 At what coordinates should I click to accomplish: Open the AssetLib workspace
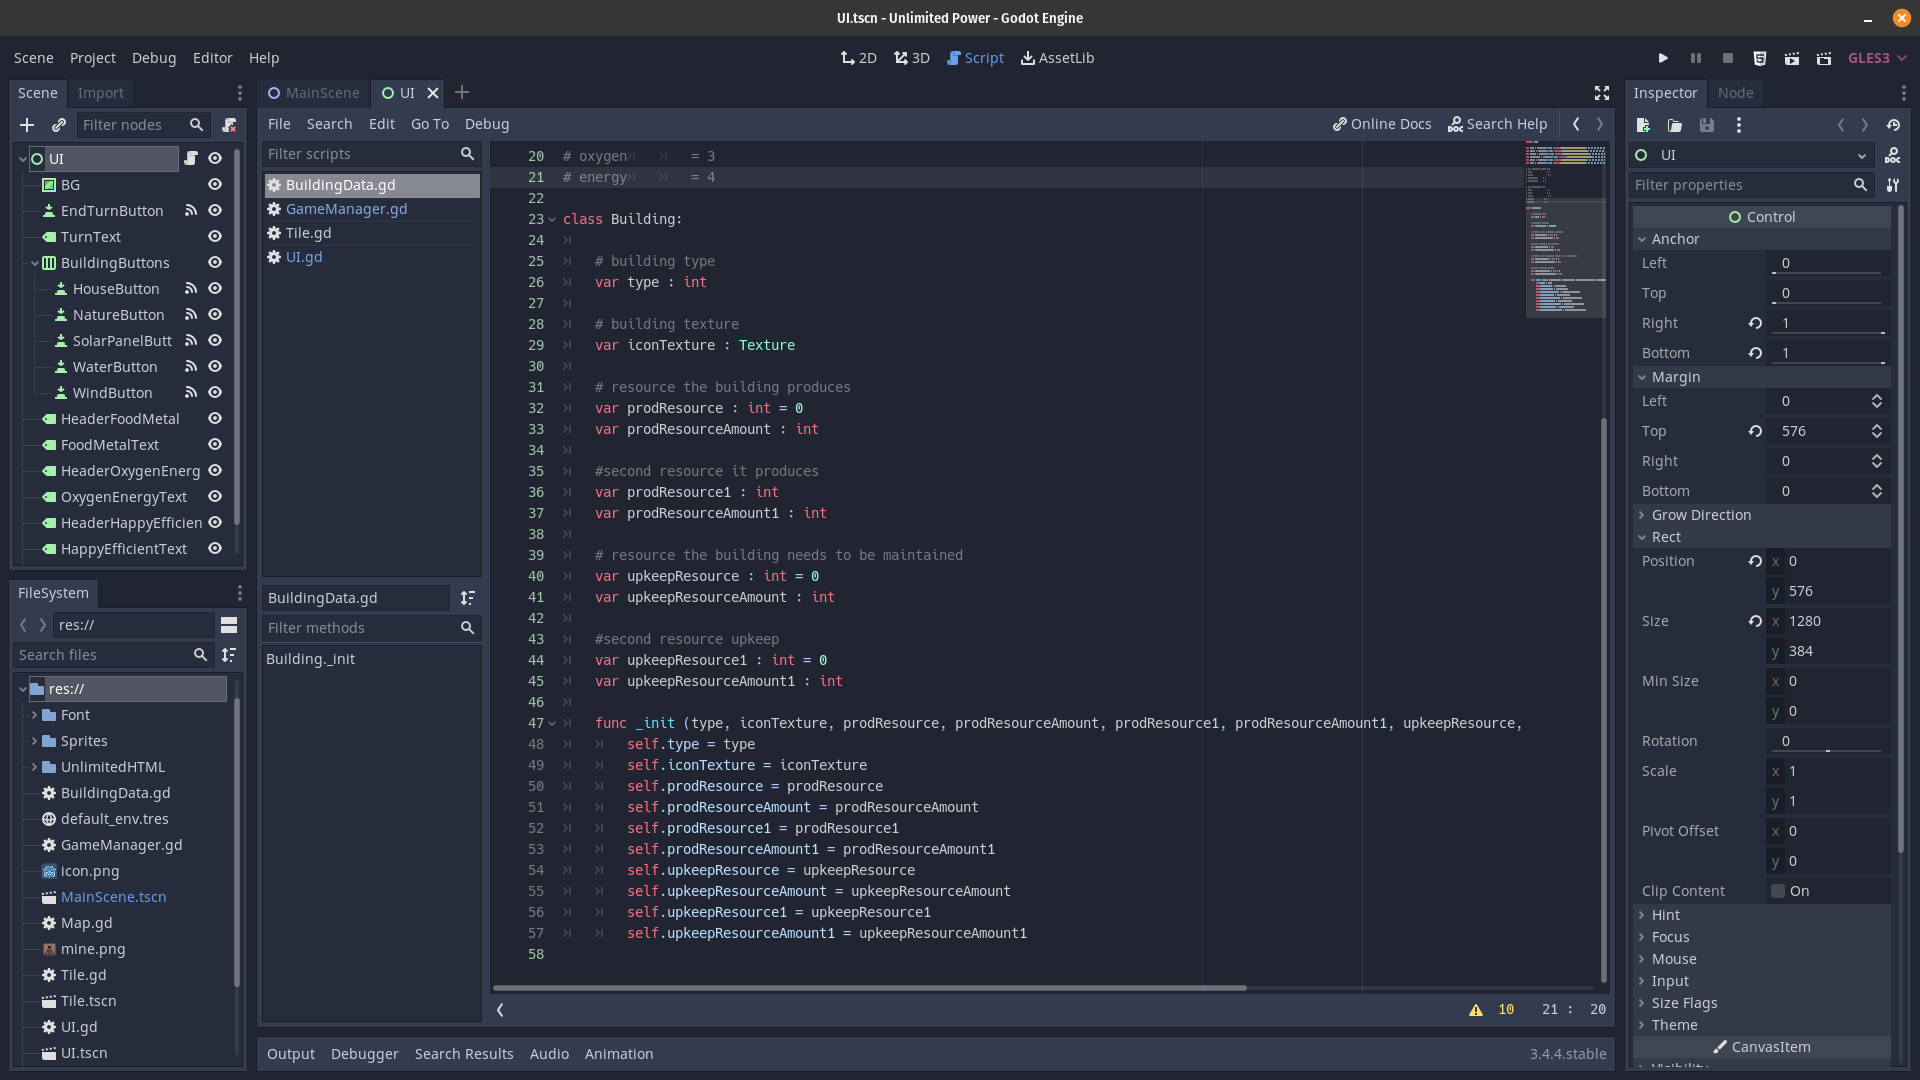pyautogui.click(x=1057, y=58)
